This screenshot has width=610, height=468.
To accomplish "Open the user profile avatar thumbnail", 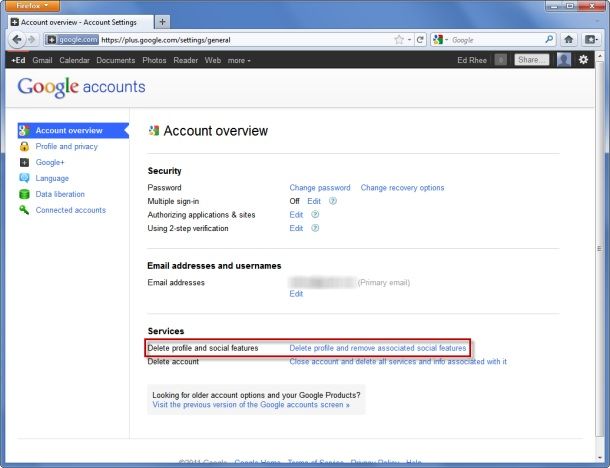I will pos(564,60).
